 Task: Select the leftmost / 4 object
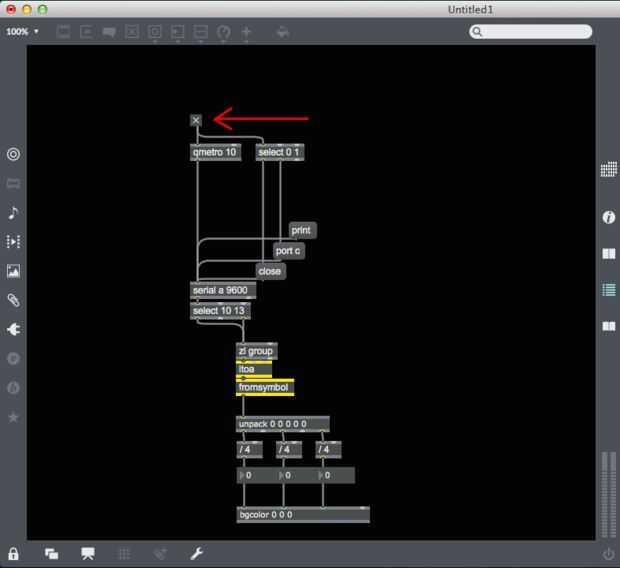(250, 450)
